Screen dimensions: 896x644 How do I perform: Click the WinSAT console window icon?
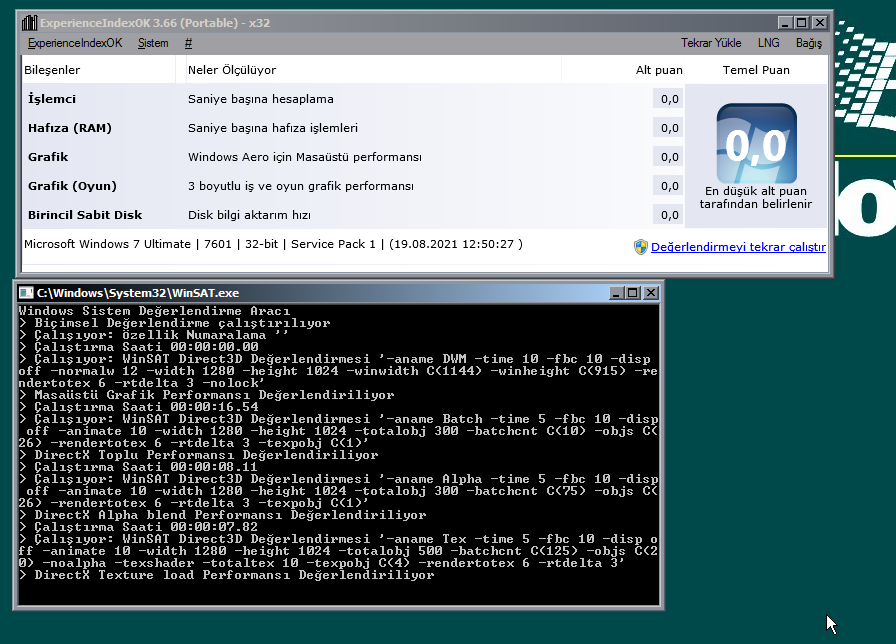[26, 293]
